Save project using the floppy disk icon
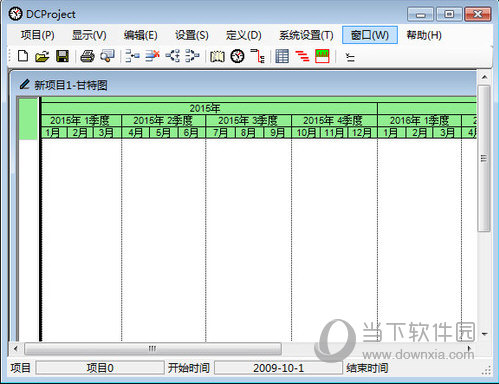The width and height of the screenshot is (499, 384). pos(62,56)
